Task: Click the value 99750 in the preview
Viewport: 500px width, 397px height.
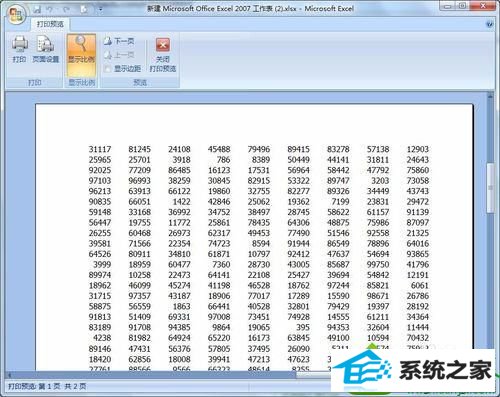Action: click(x=378, y=265)
